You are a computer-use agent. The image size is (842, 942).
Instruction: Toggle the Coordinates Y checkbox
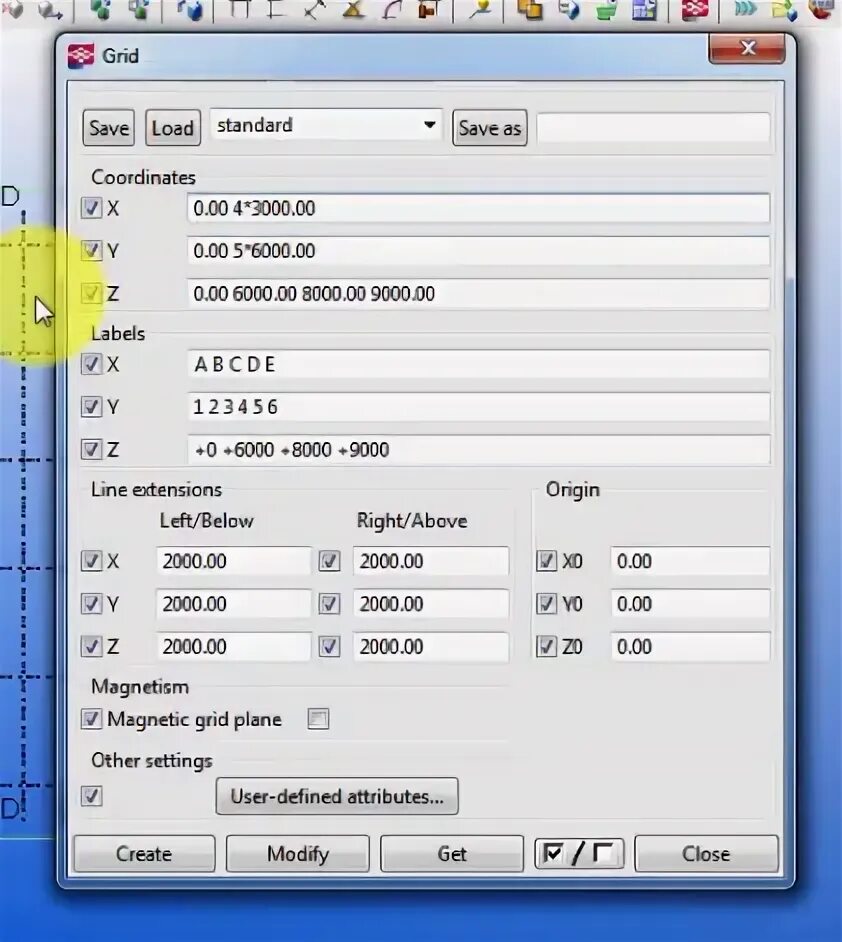tap(91, 251)
